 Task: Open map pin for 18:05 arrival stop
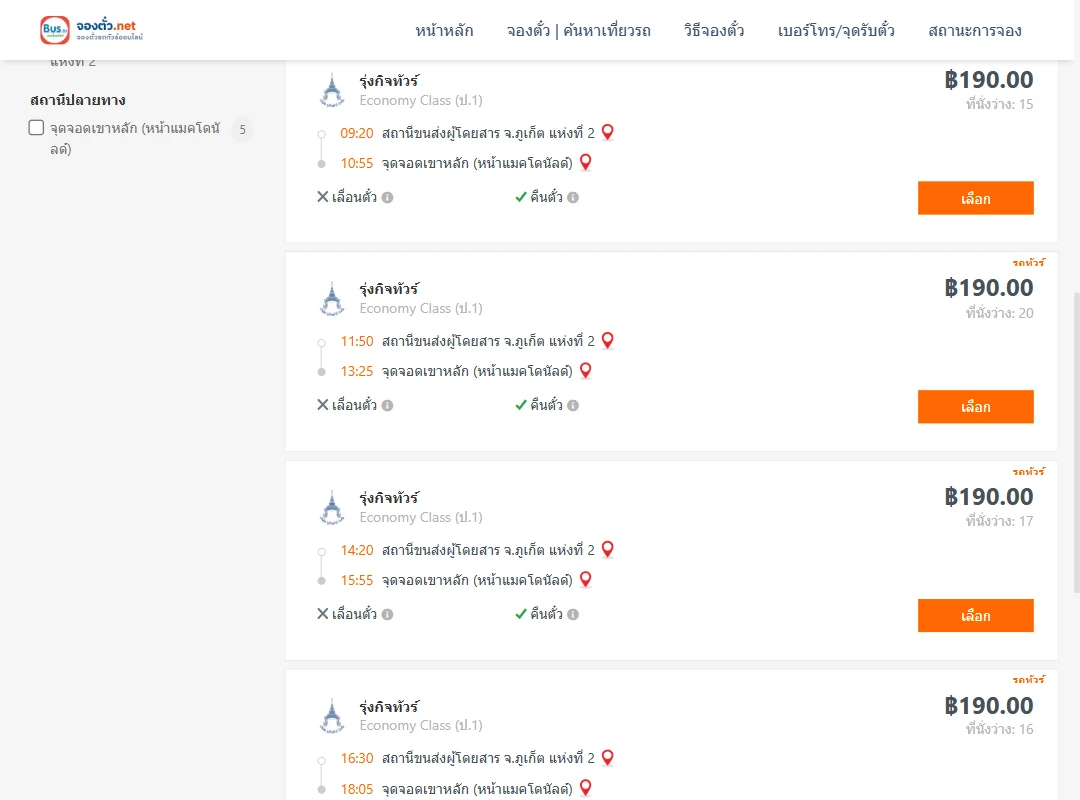click(585, 788)
